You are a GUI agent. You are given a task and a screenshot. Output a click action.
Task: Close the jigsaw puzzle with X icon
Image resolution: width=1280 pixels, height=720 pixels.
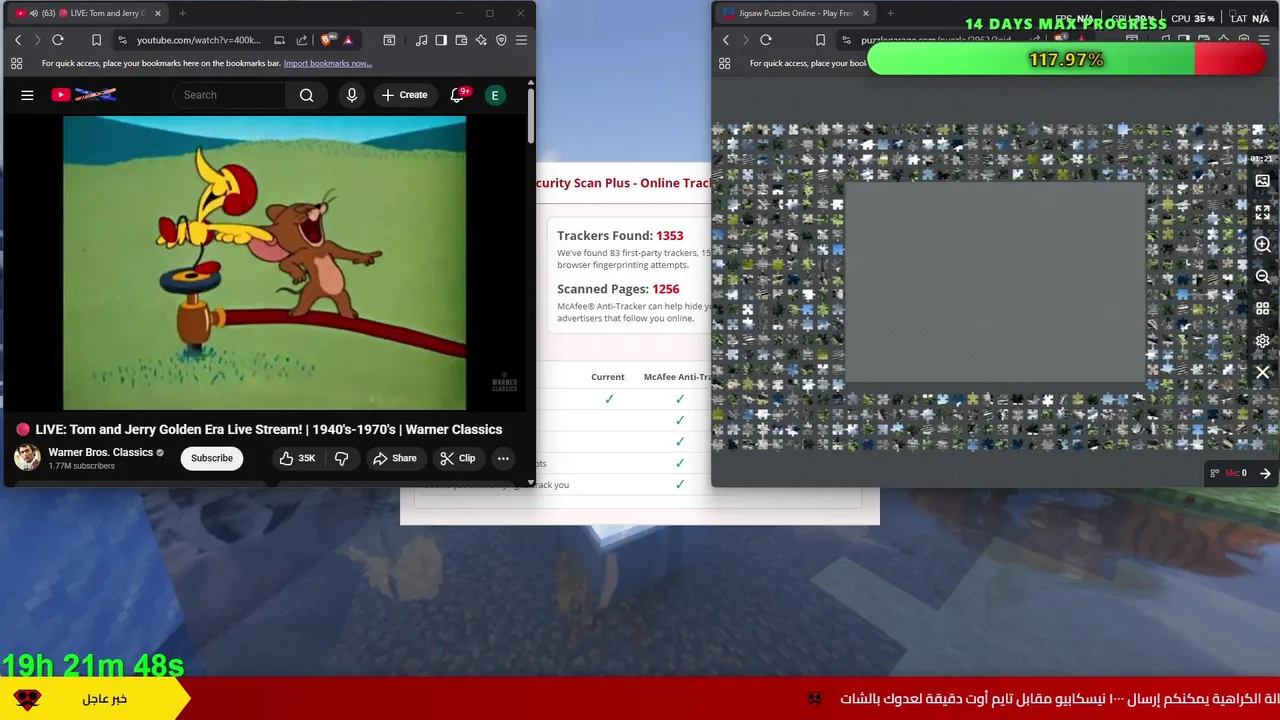(x=1263, y=373)
